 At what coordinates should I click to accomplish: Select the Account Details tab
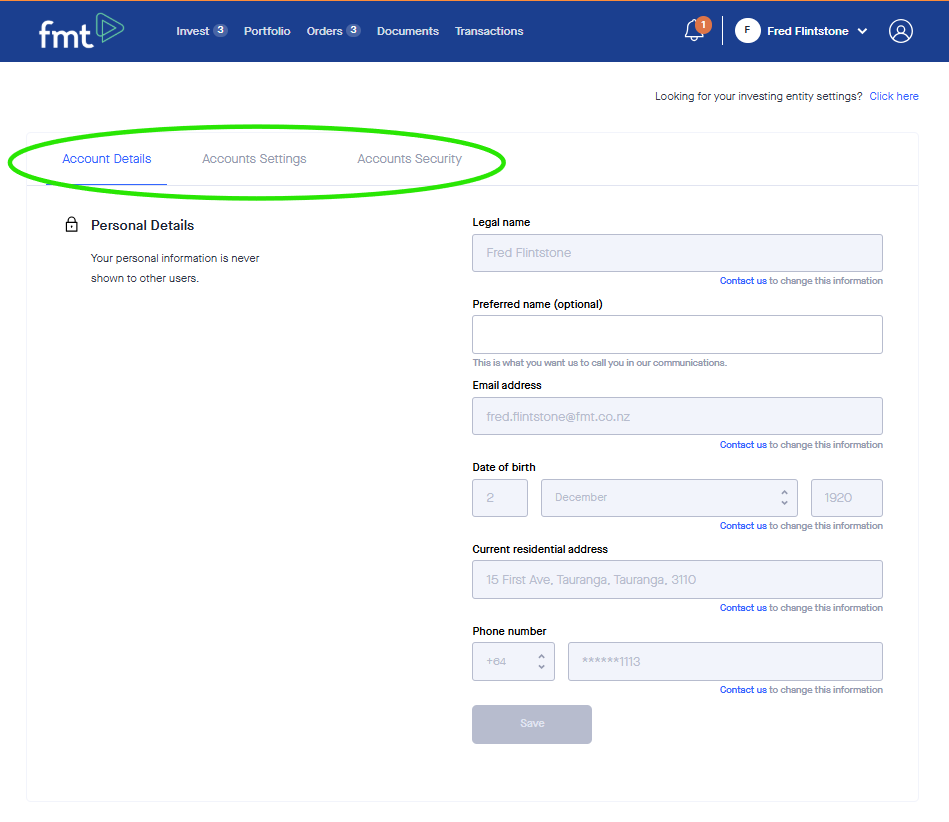pyautogui.click(x=107, y=159)
